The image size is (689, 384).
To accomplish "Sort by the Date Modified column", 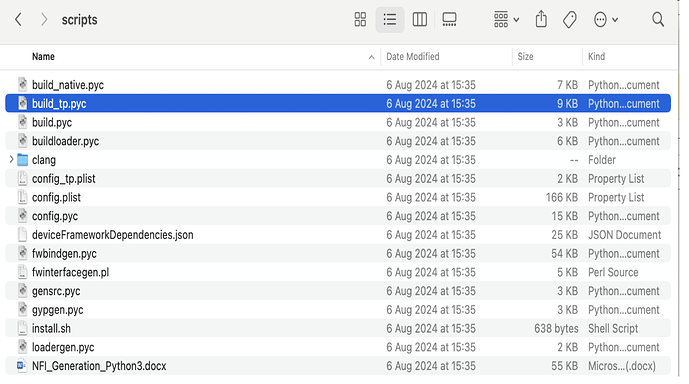I will click(413, 57).
